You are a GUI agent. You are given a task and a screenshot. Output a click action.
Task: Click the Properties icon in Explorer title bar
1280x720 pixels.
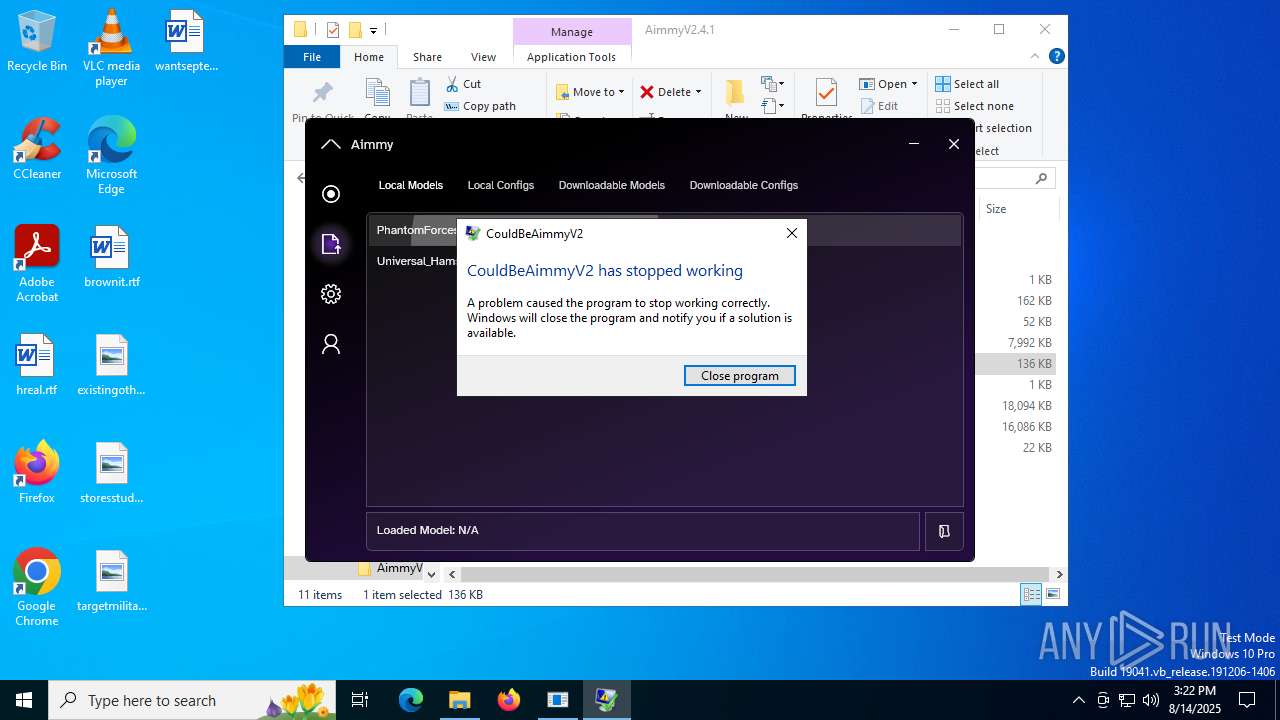pos(333,30)
